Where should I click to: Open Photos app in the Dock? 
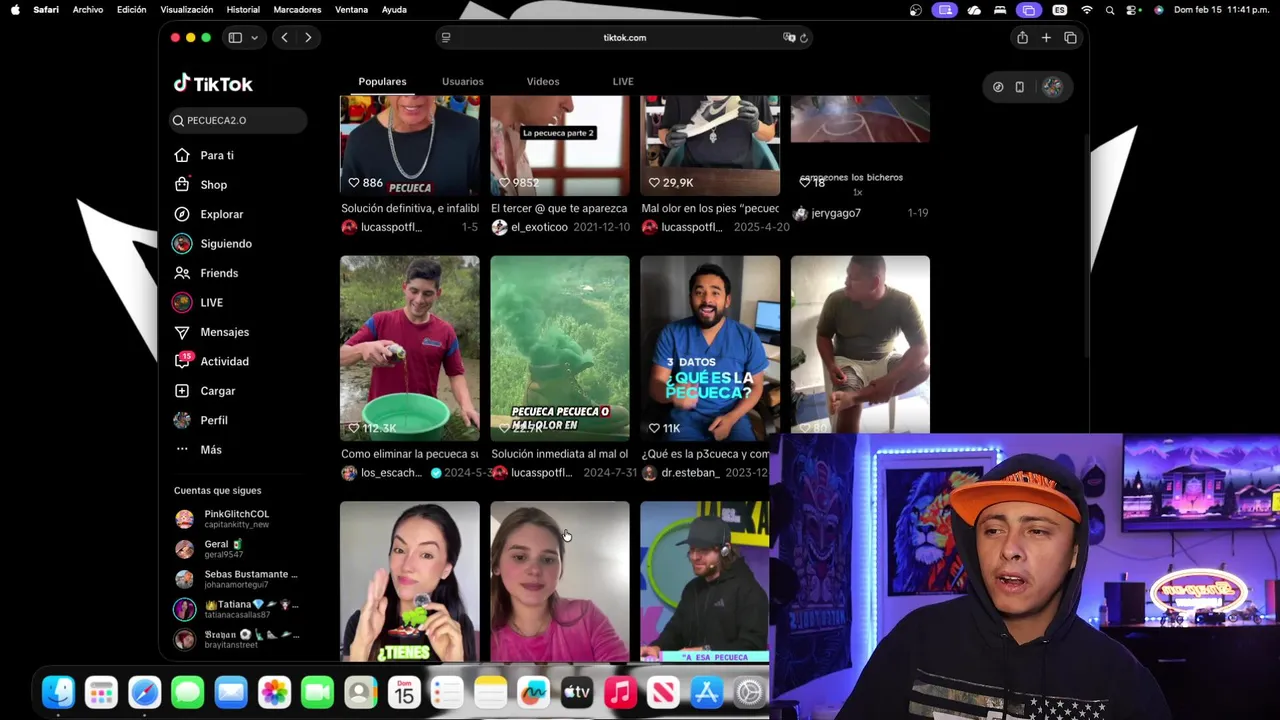274,692
